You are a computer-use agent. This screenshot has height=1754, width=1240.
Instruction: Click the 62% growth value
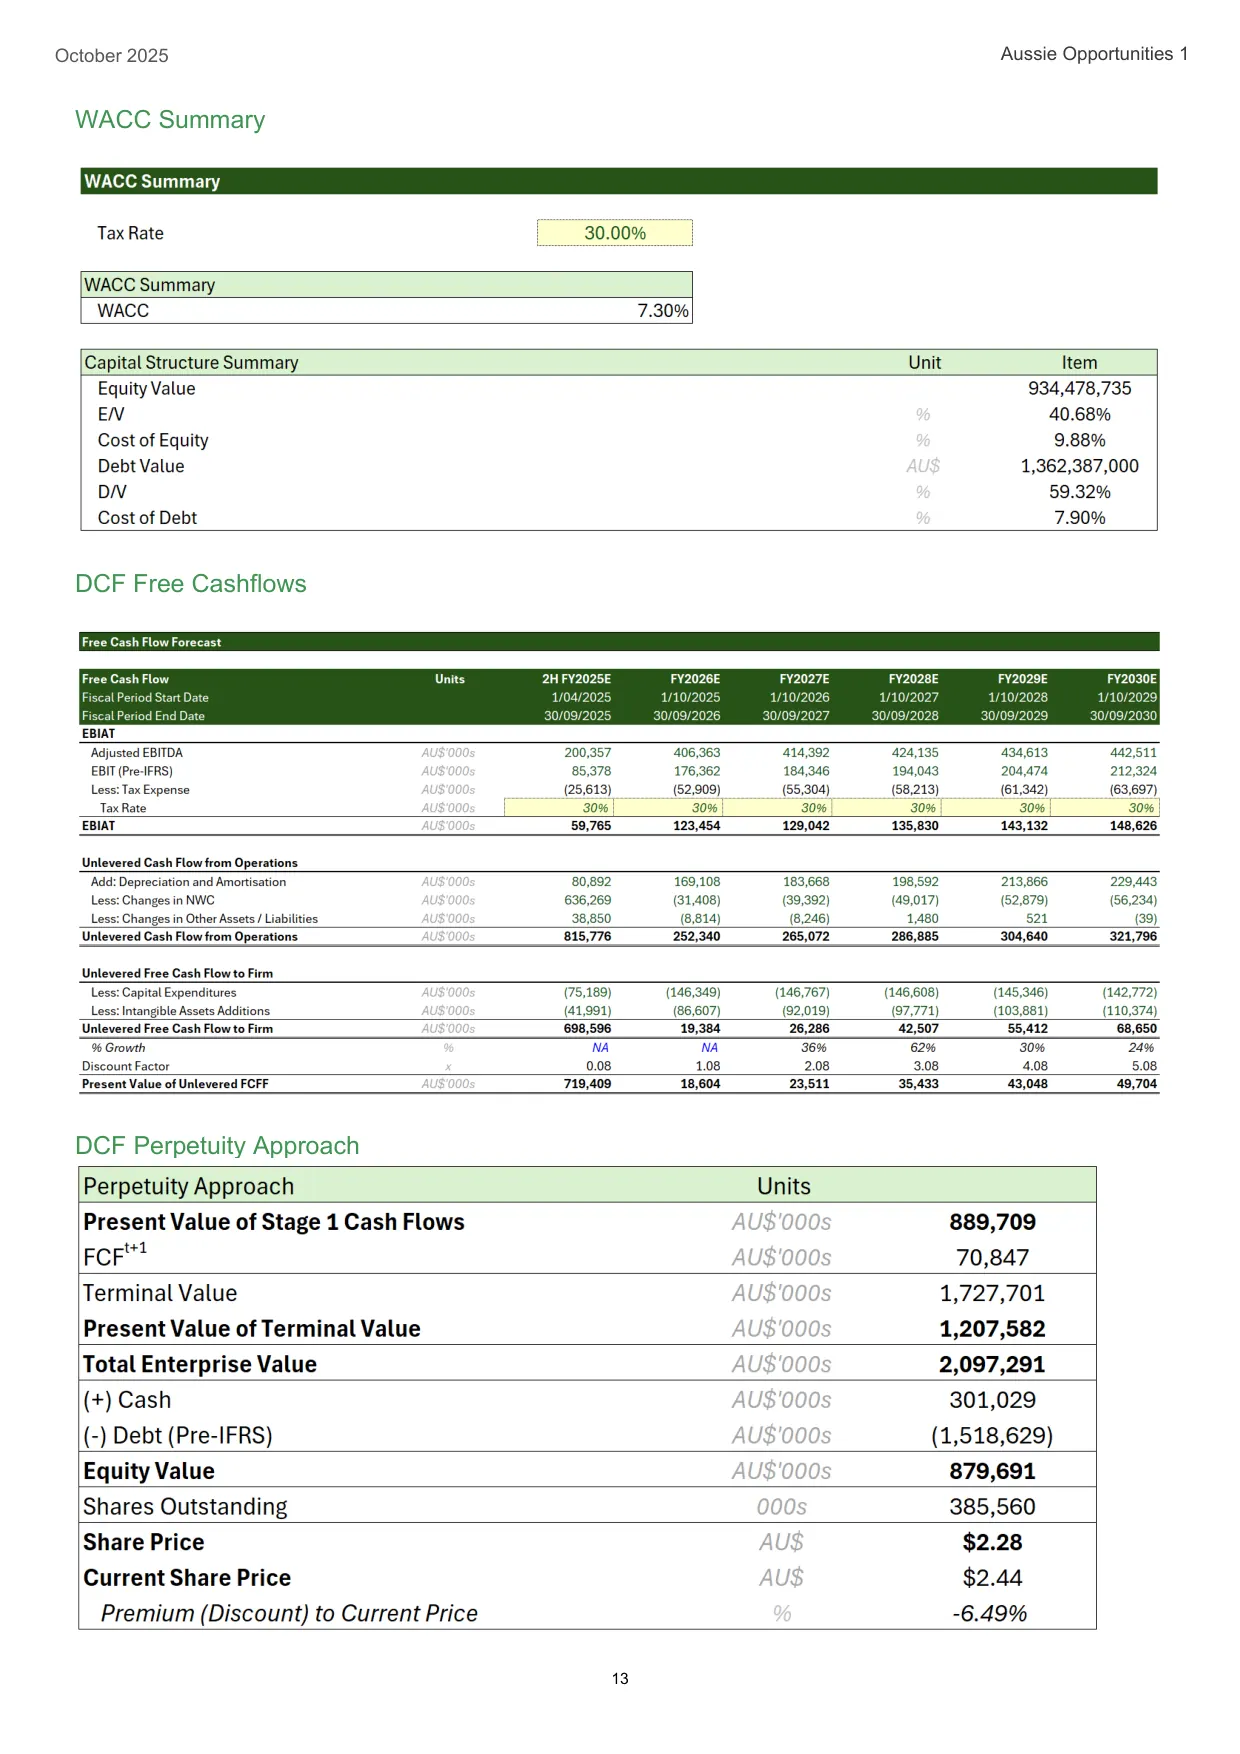(x=923, y=1048)
